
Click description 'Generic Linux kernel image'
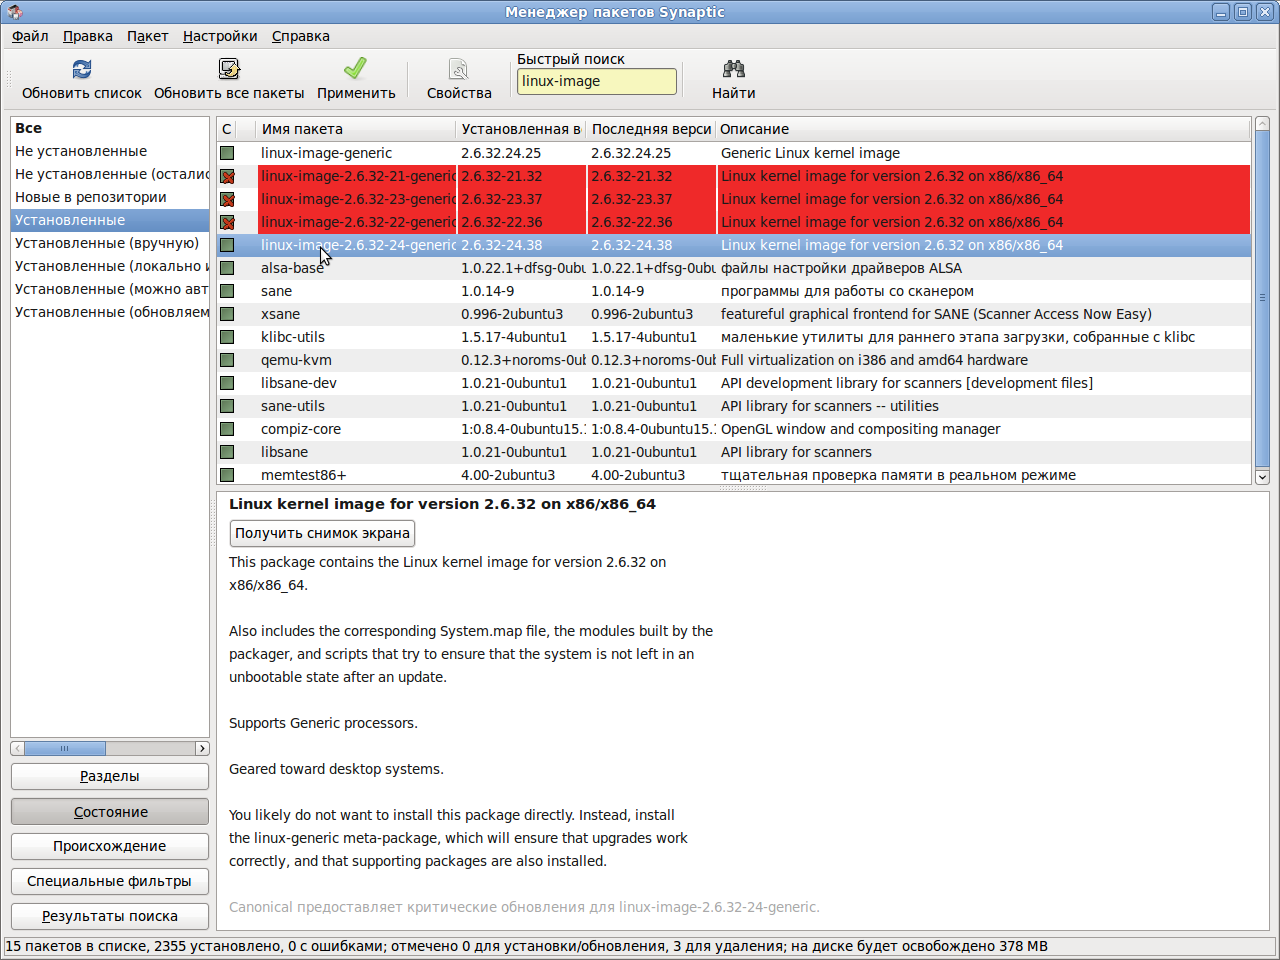(x=810, y=153)
